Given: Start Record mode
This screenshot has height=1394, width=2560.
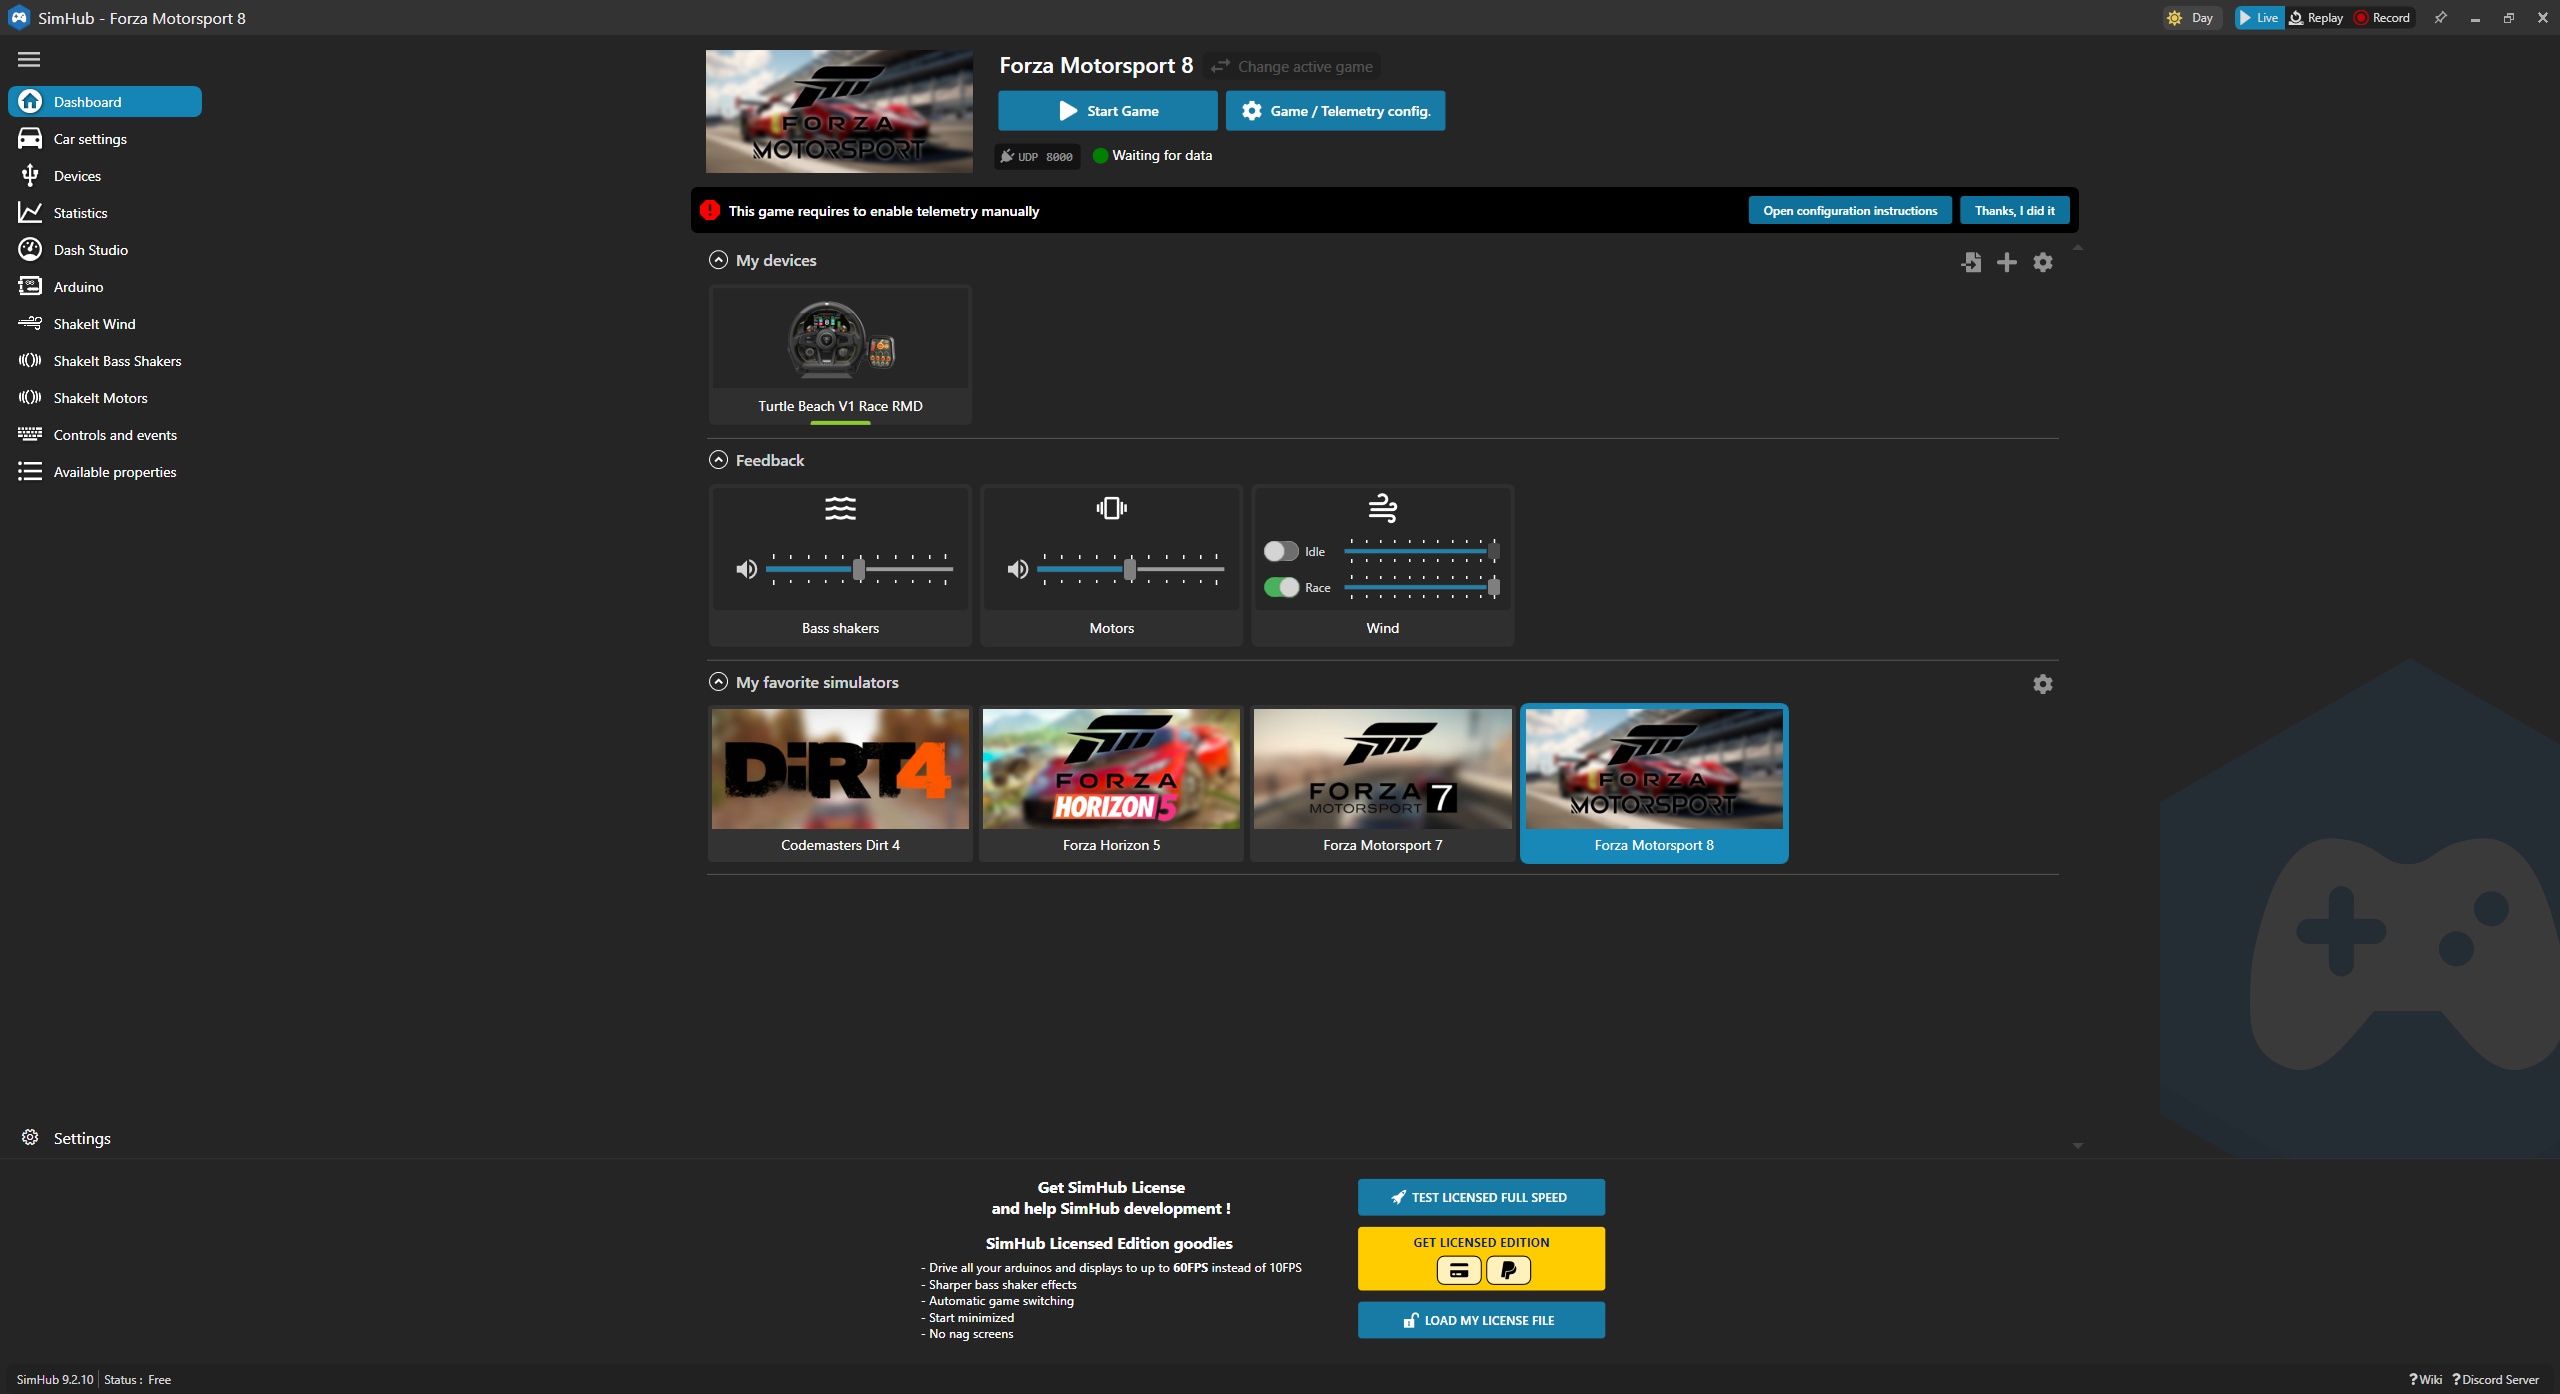Looking at the screenshot, I should click(x=2382, y=18).
